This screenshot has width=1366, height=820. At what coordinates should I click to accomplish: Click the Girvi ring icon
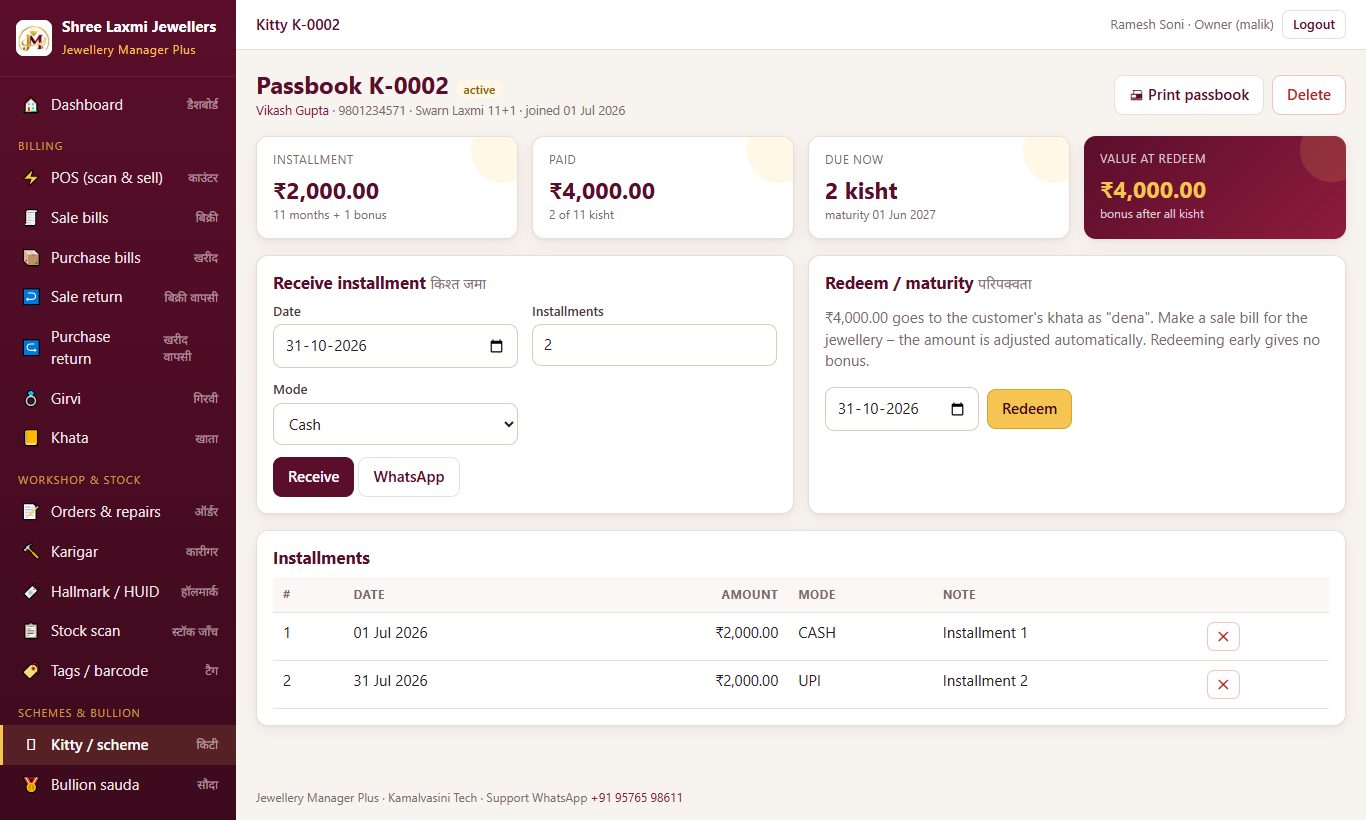(31, 399)
